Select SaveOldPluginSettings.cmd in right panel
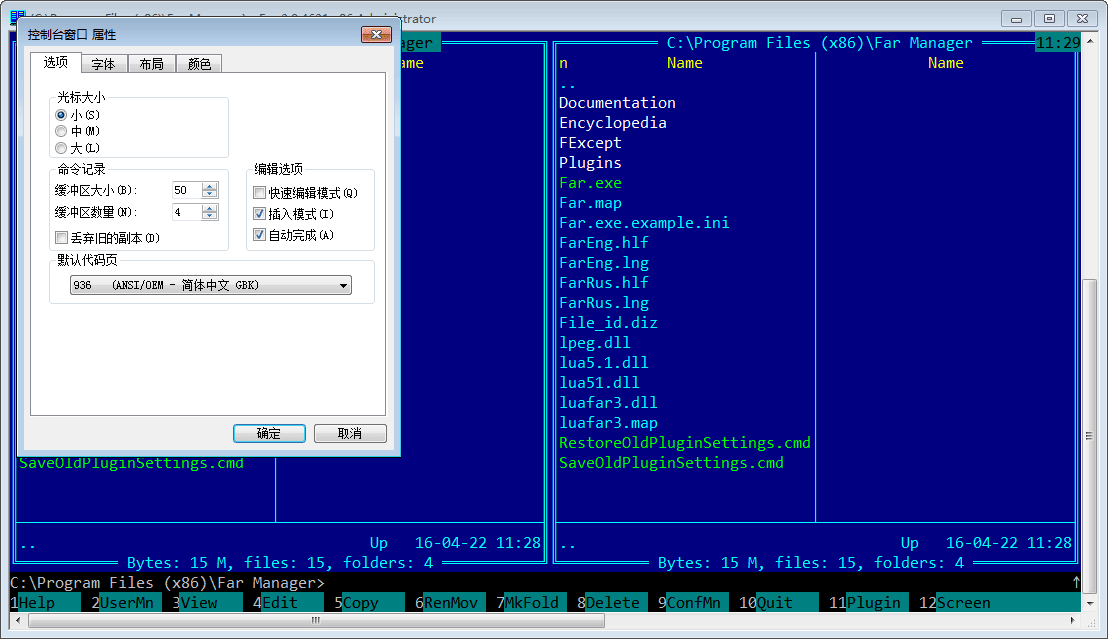The image size is (1108, 639). point(671,463)
